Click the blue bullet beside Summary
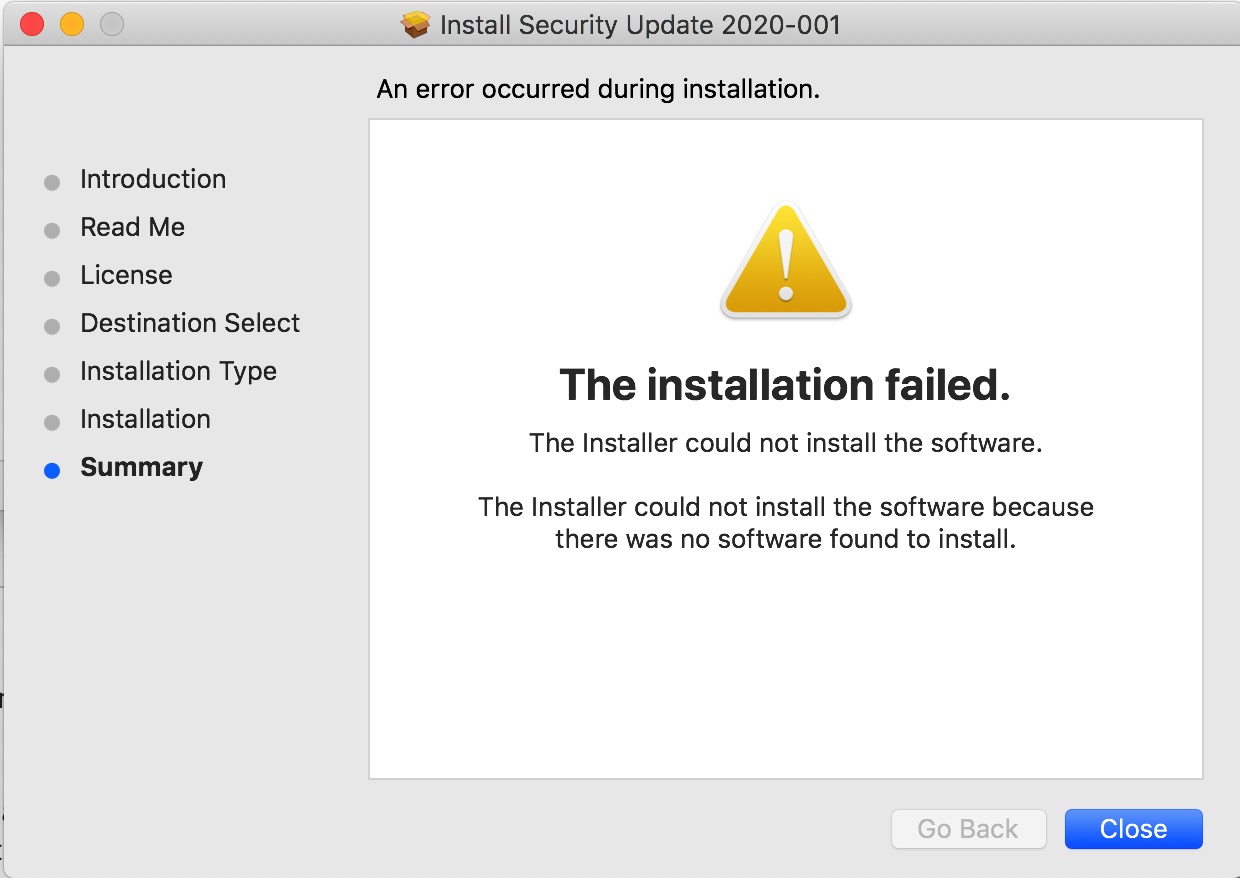The width and height of the screenshot is (1240, 878). point(52,471)
